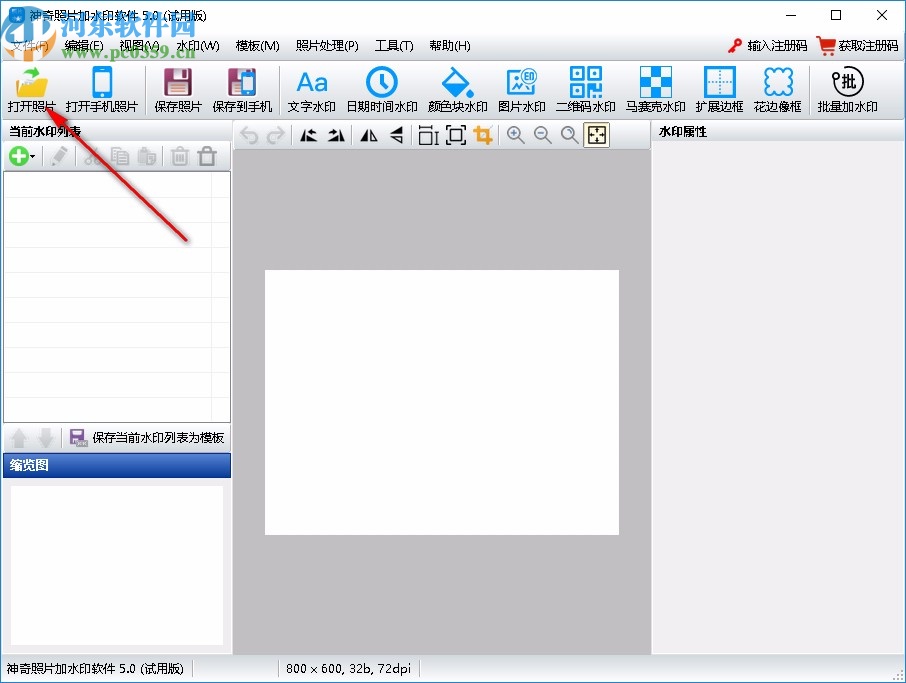This screenshot has height=683, width=906.
Task: Open the 帮助(H) menu
Action: [x=450, y=46]
